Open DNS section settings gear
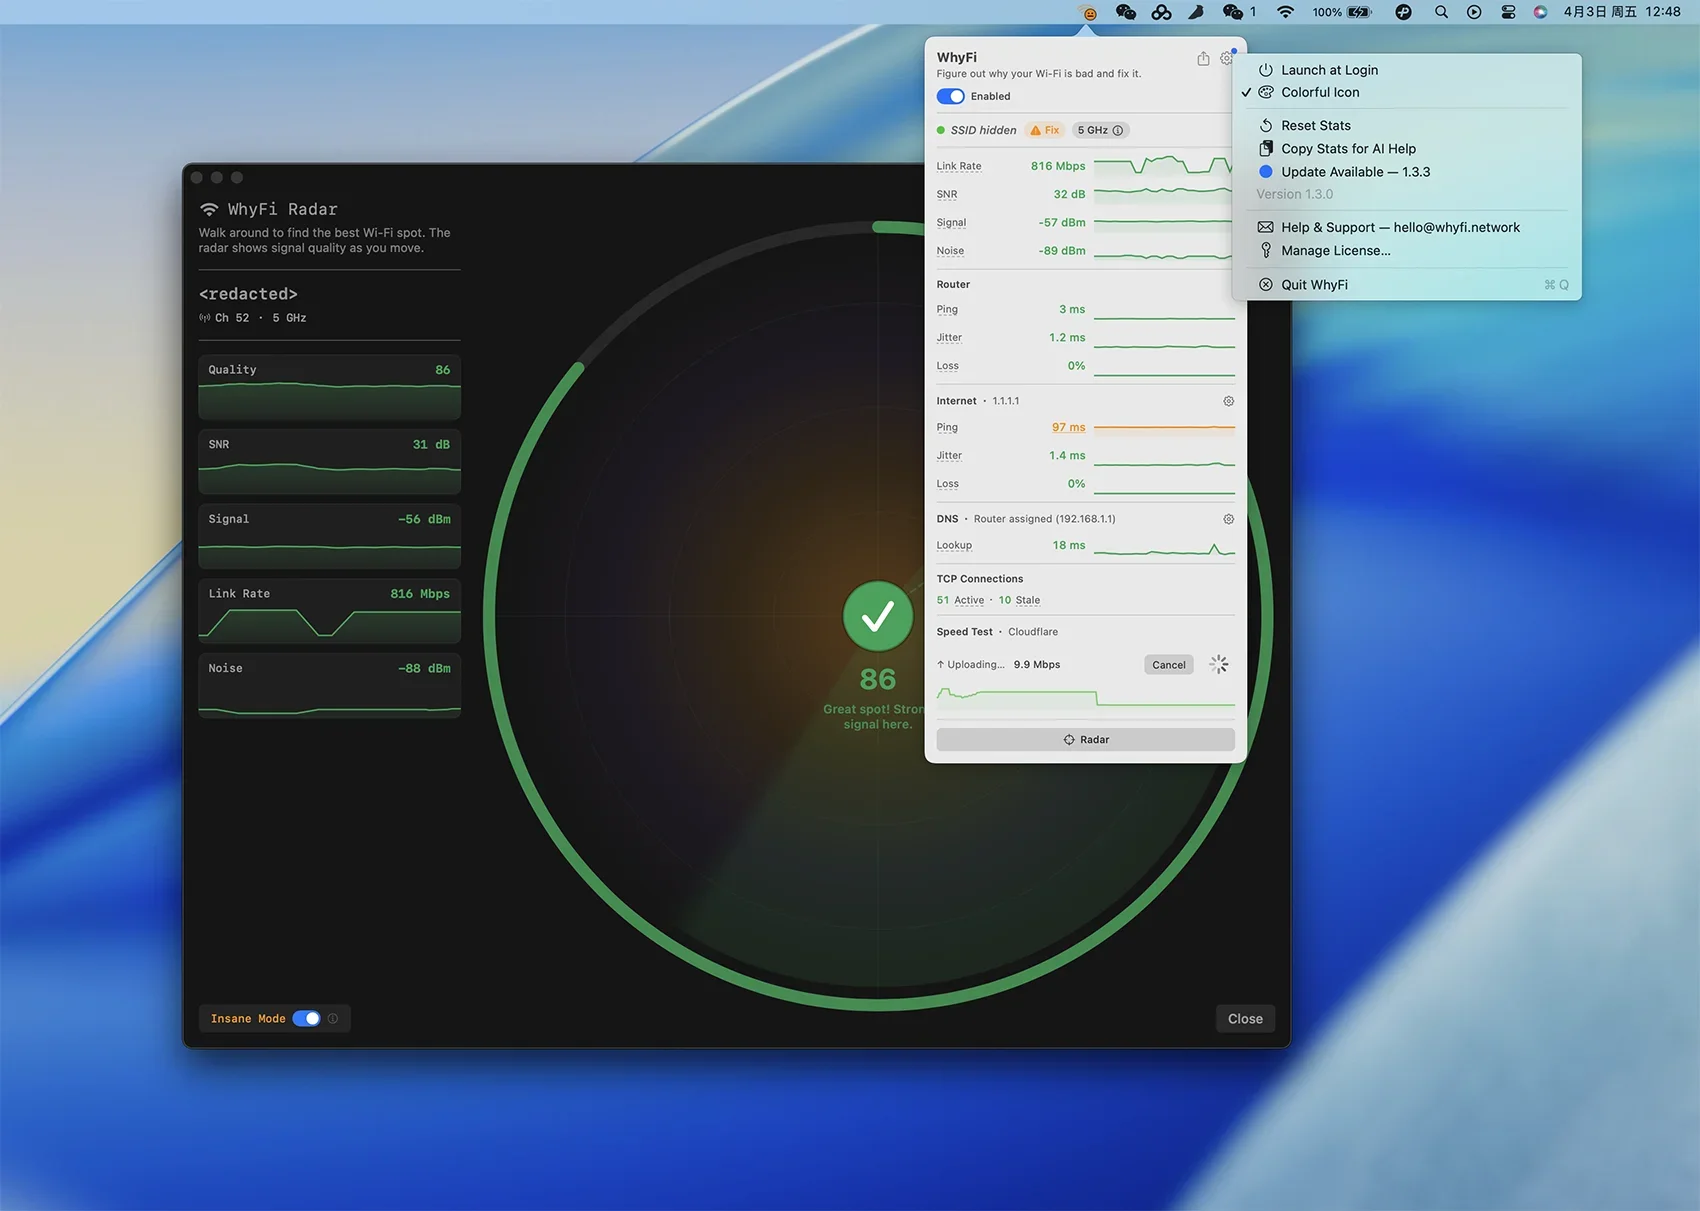This screenshot has width=1700, height=1211. pyautogui.click(x=1228, y=519)
